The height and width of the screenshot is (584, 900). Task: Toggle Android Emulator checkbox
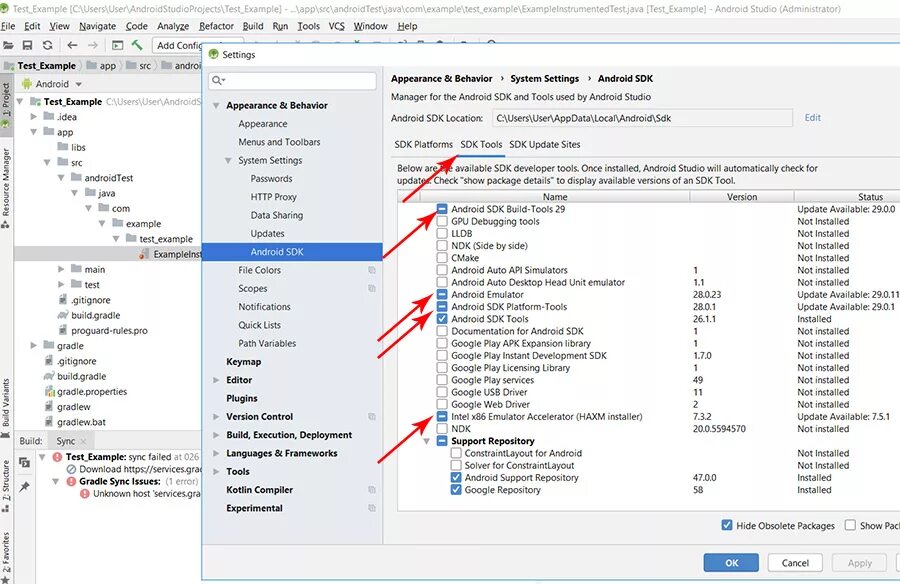pyautogui.click(x=442, y=295)
